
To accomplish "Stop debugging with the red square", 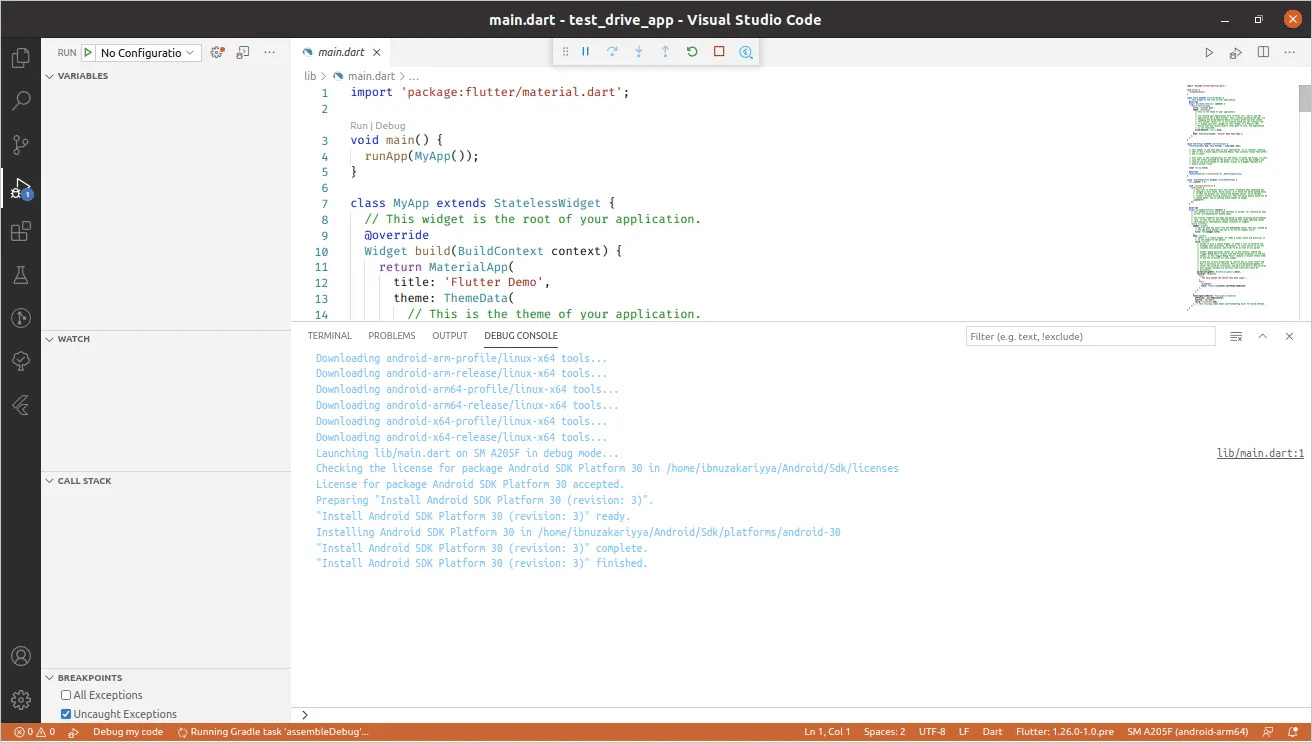I will (x=719, y=51).
